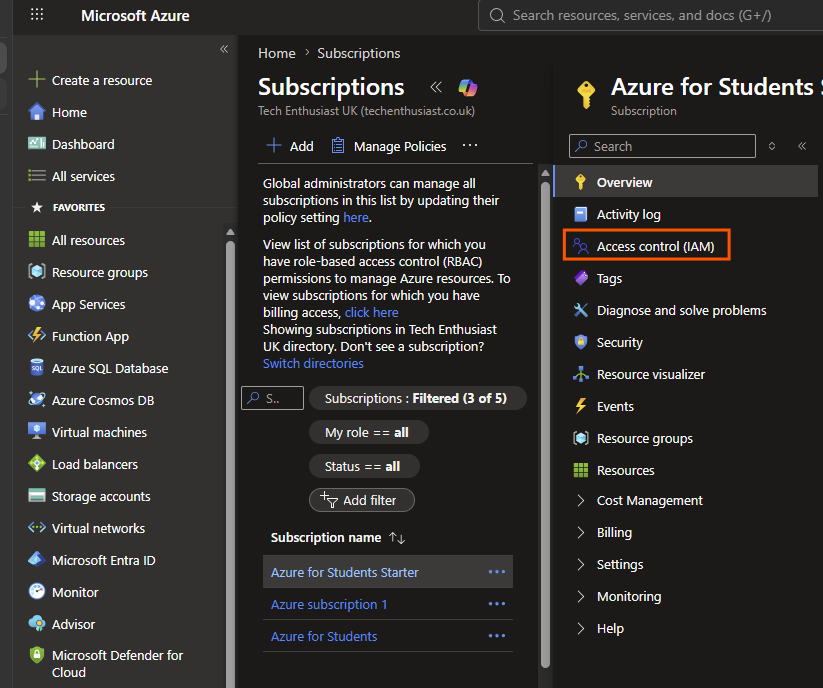Click the All services list icon

(37, 176)
